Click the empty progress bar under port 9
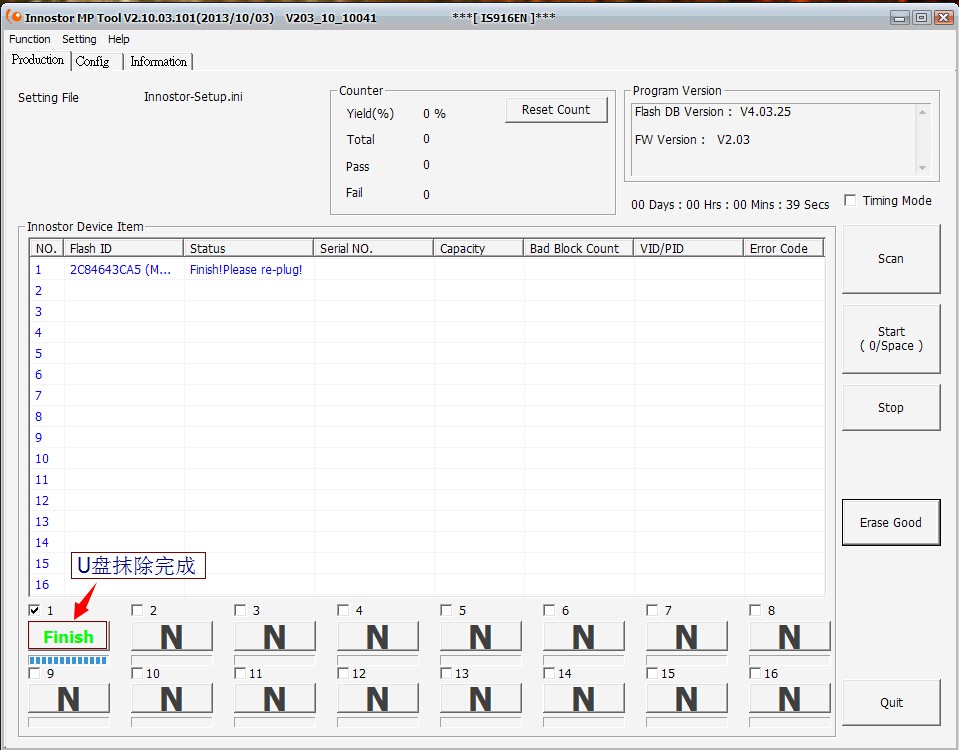This screenshot has width=959, height=750. click(68, 722)
